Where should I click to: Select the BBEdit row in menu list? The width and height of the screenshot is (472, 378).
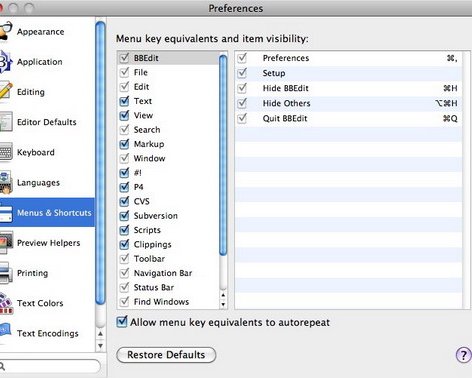point(168,58)
